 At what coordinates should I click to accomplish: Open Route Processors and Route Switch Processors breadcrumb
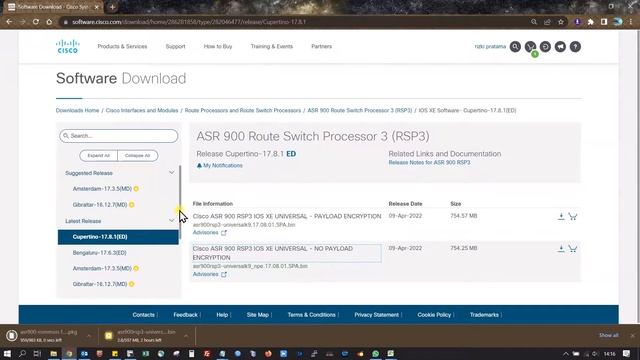[243, 111]
